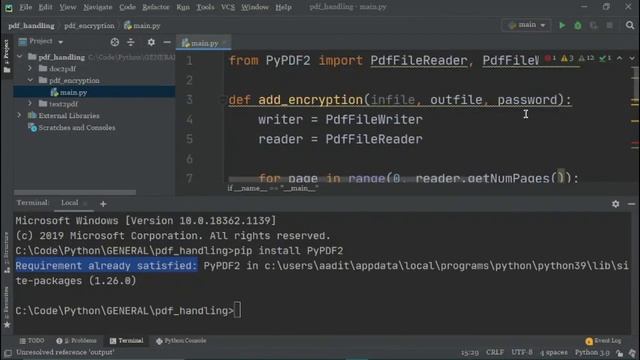Viewport: 640px width, 360px height.
Task: Switch to main.py editor tab
Action: [x=204, y=43]
